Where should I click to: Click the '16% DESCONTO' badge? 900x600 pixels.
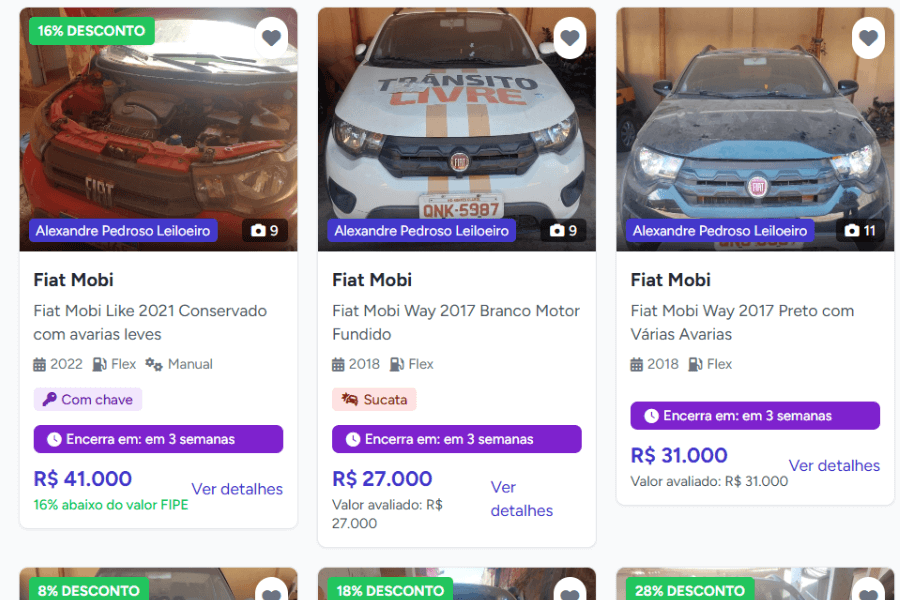[x=91, y=31]
